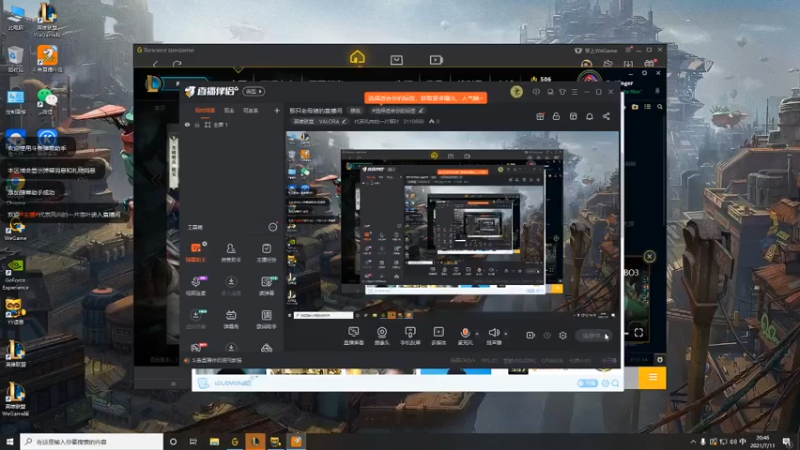Add a 摄像头 camera source
Screen dimensions: 800x450
tap(382, 336)
